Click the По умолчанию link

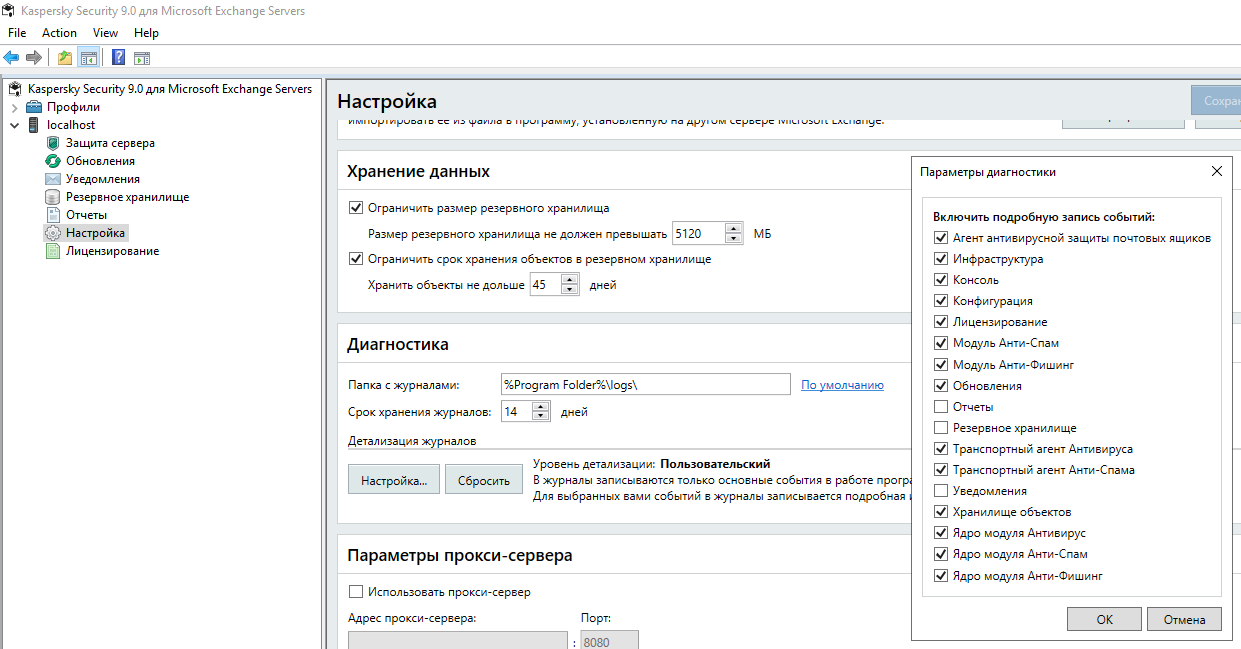coord(842,385)
